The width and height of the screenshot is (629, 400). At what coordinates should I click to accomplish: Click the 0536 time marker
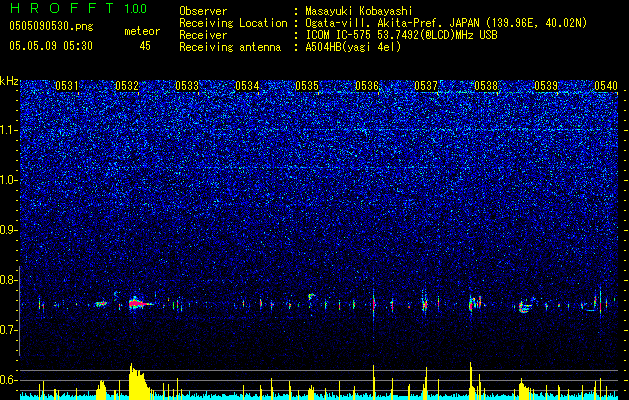click(x=367, y=86)
